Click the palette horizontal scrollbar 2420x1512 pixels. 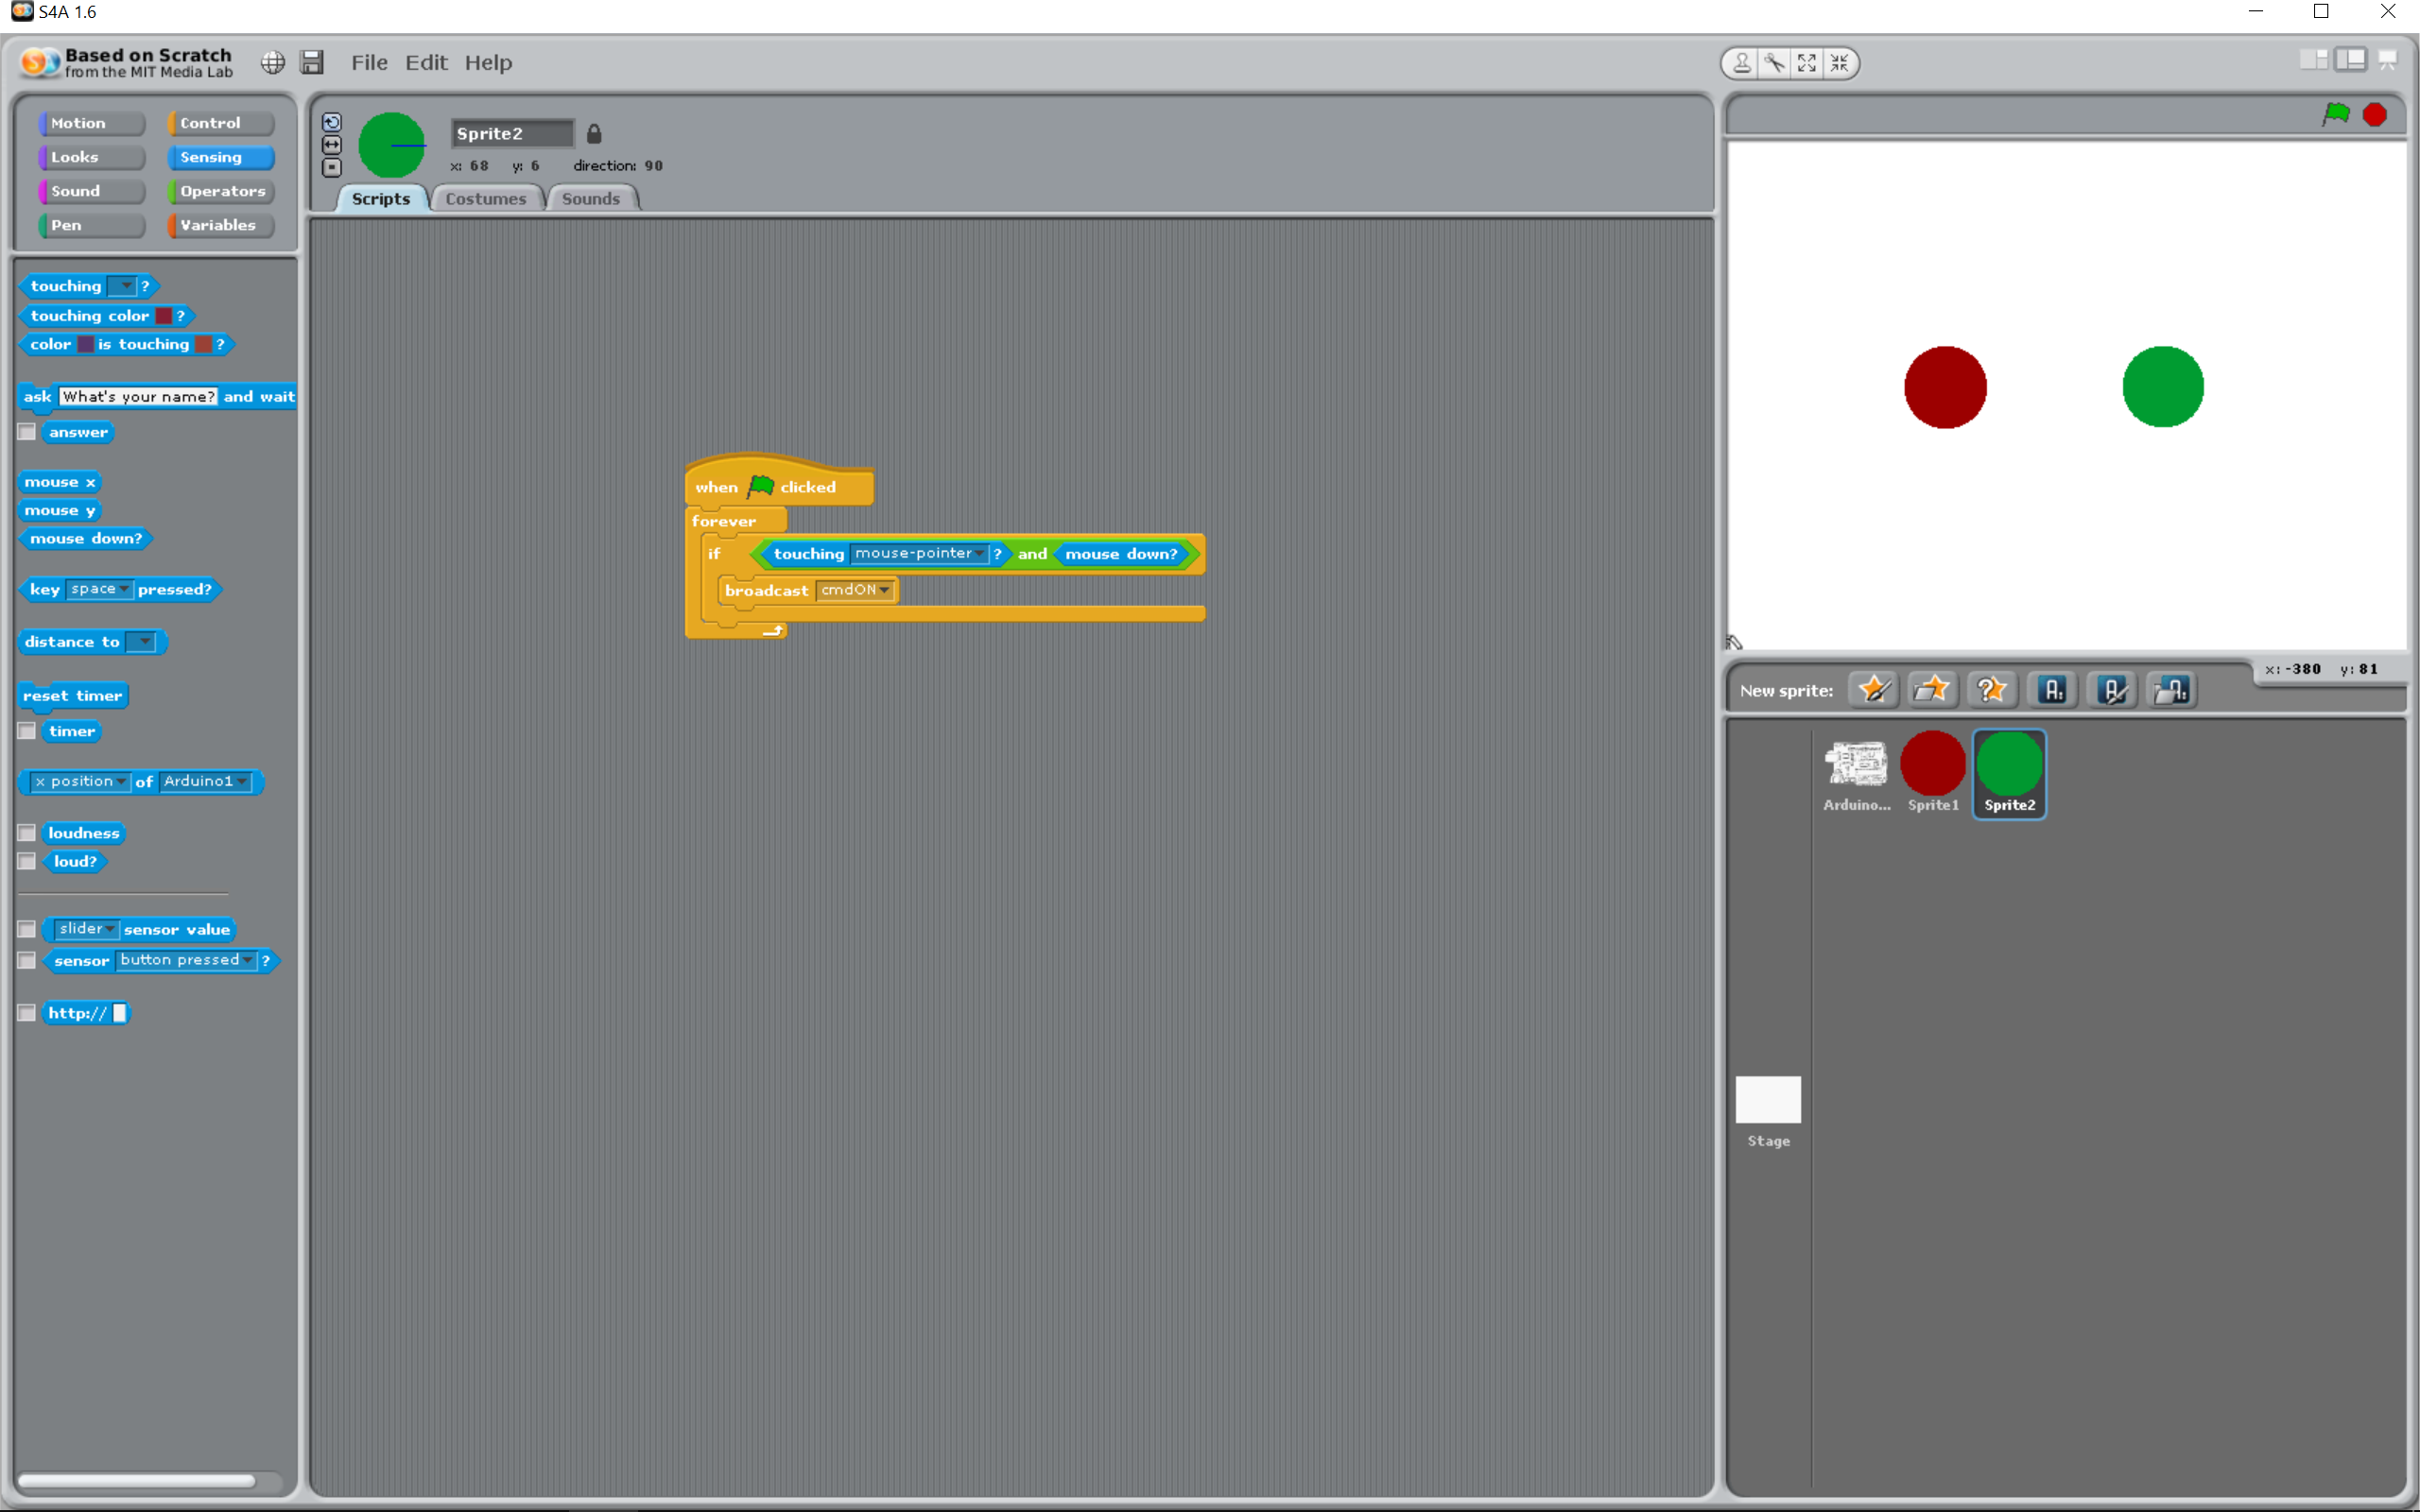[136, 1481]
